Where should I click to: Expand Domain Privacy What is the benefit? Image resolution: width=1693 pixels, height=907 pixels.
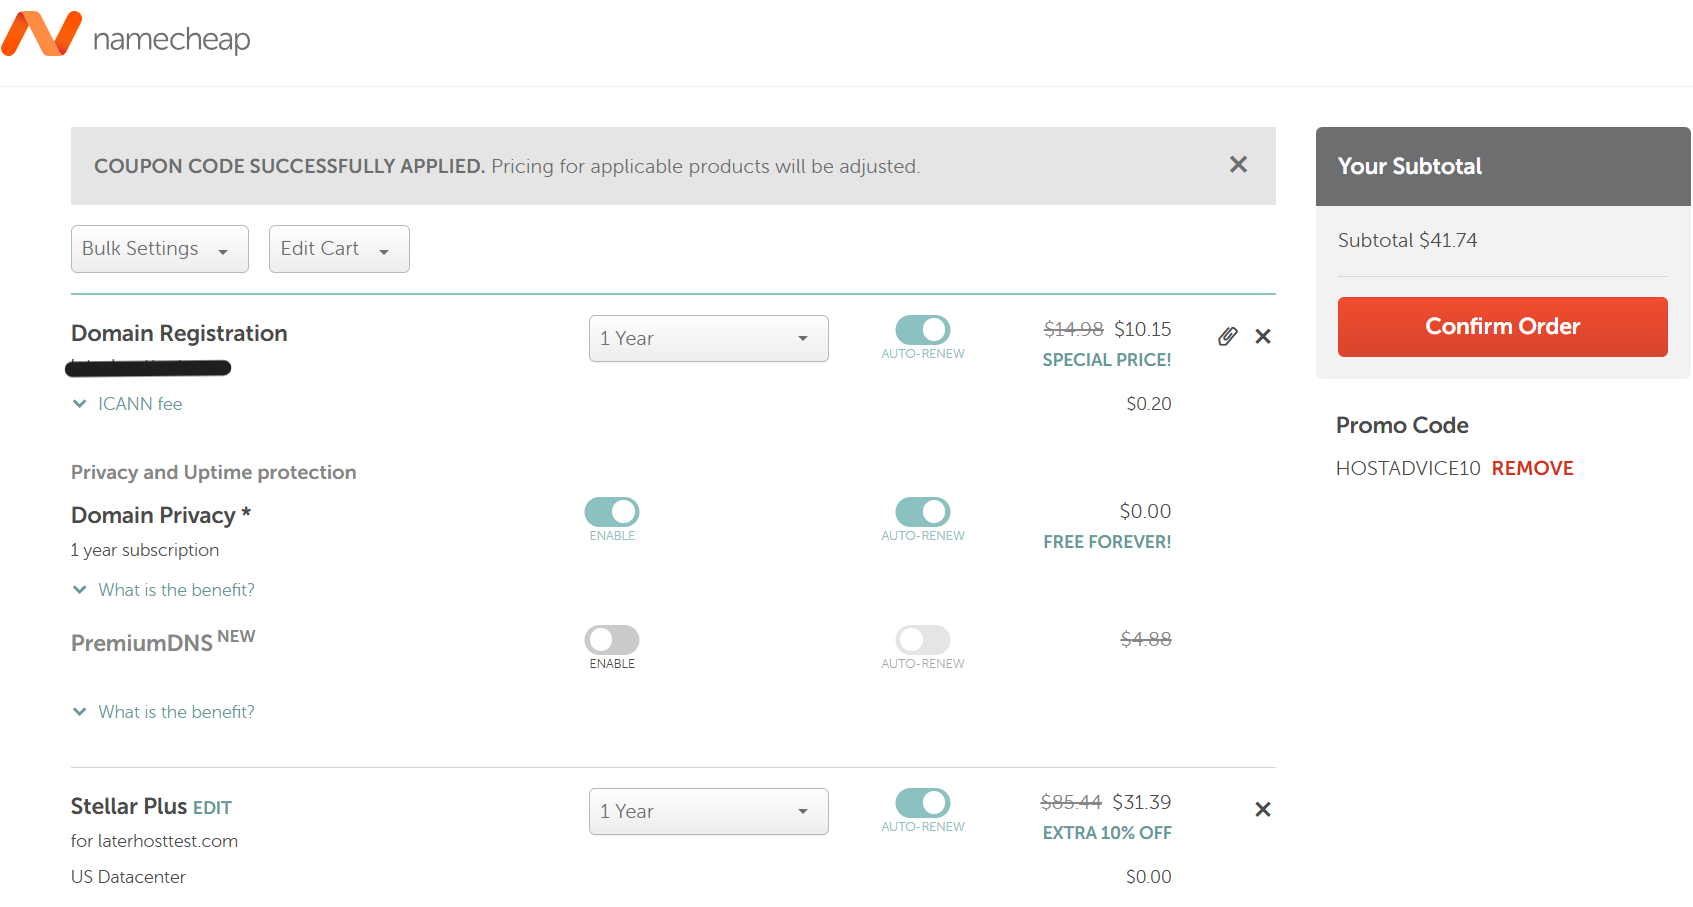point(164,590)
